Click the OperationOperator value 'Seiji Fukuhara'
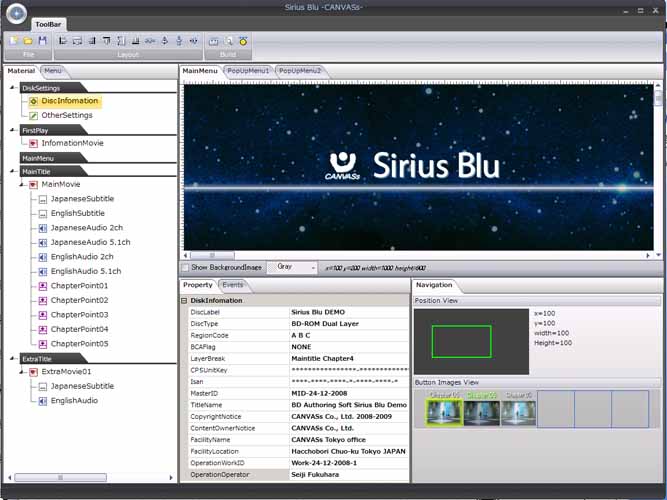Image resolution: width=667 pixels, height=500 pixels. tap(315, 474)
